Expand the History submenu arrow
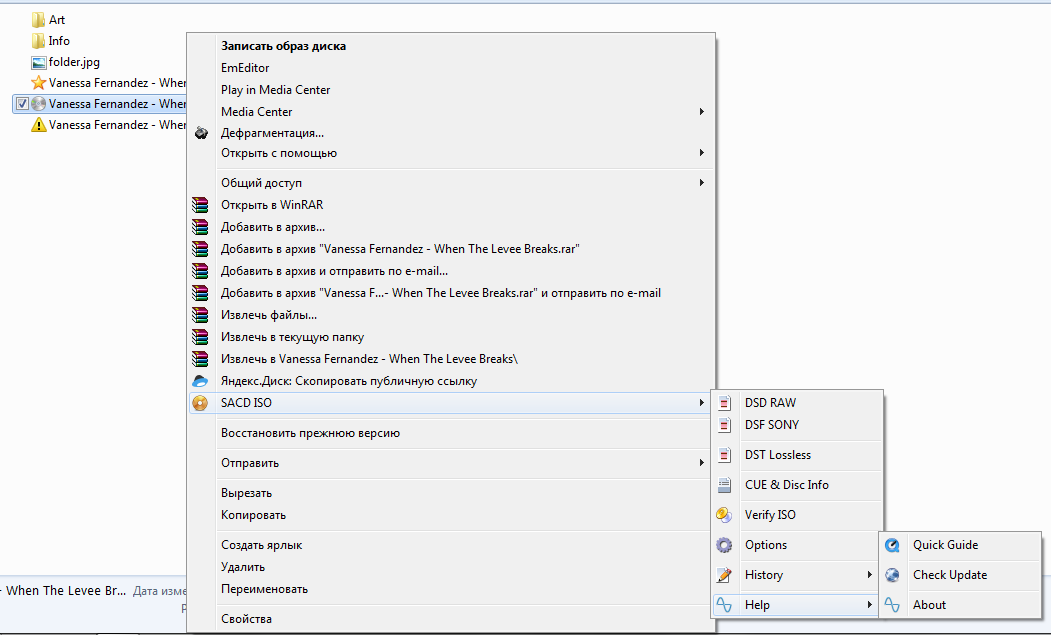Screen dimensions: 1051x635 tap(869, 575)
